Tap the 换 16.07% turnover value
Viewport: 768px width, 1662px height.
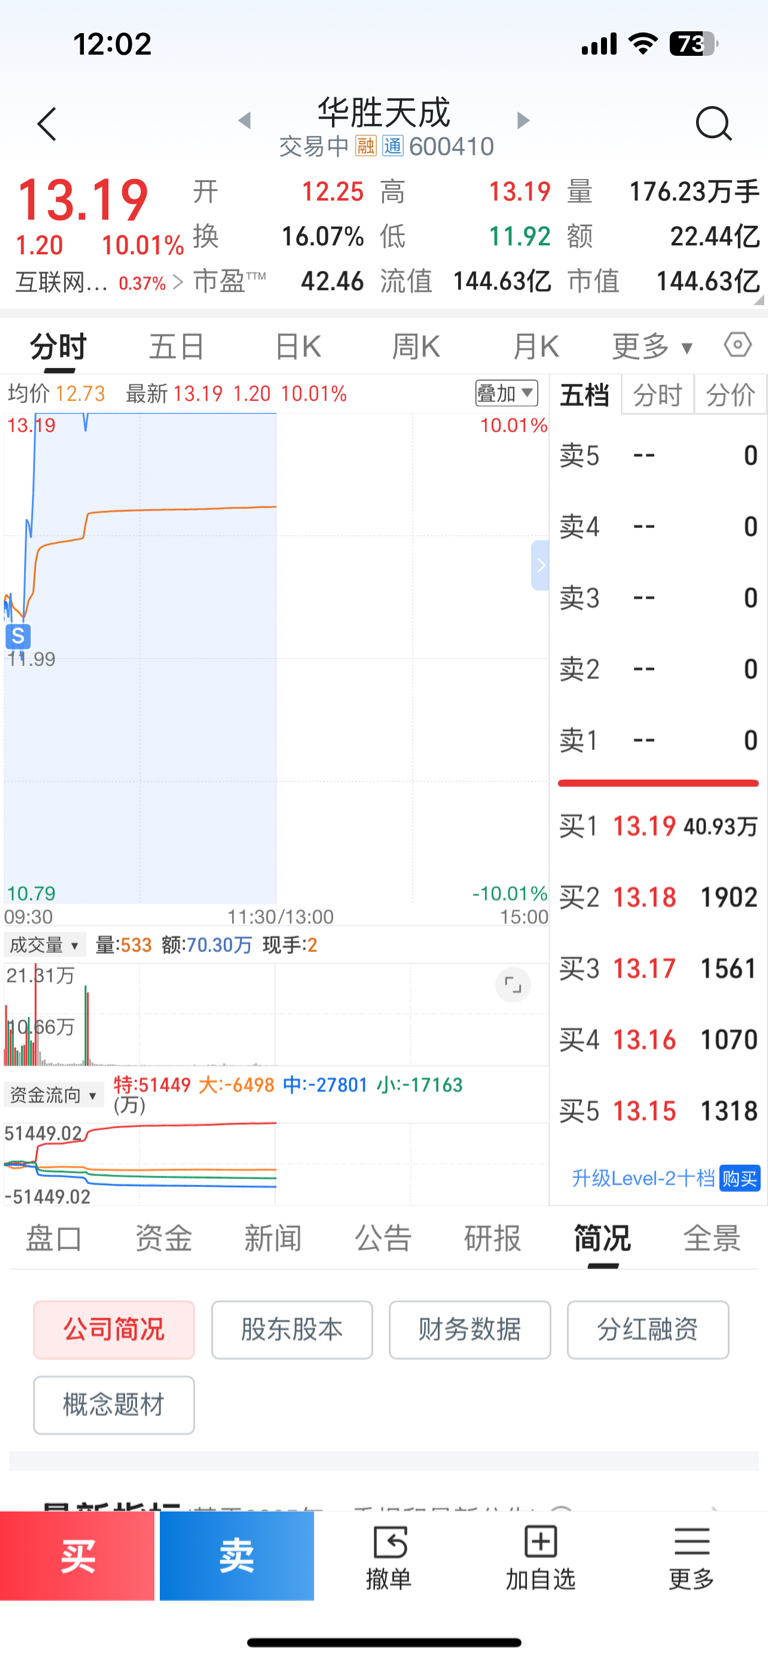322,237
